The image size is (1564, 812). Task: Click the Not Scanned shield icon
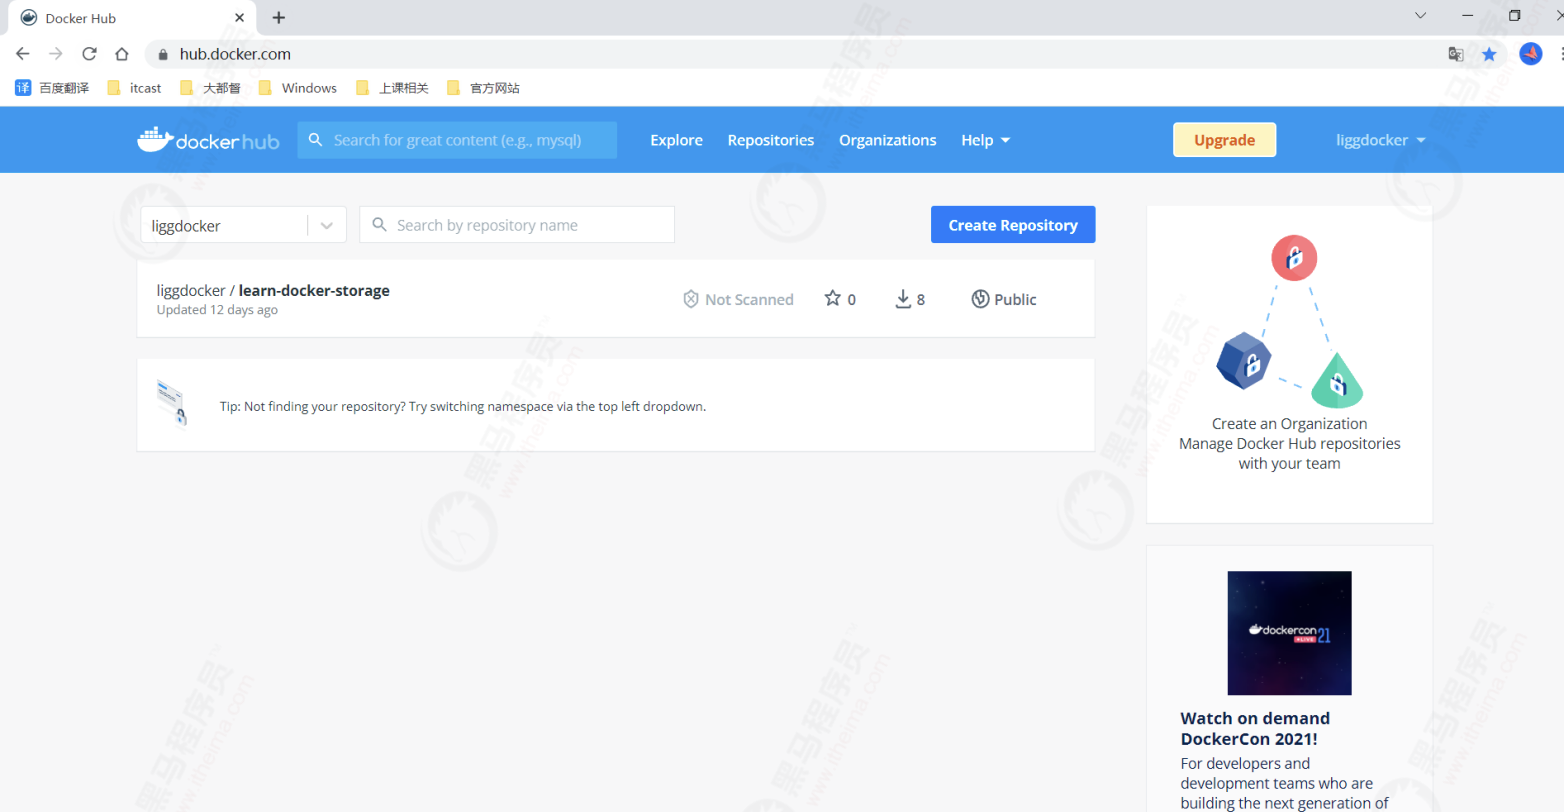click(x=690, y=299)
